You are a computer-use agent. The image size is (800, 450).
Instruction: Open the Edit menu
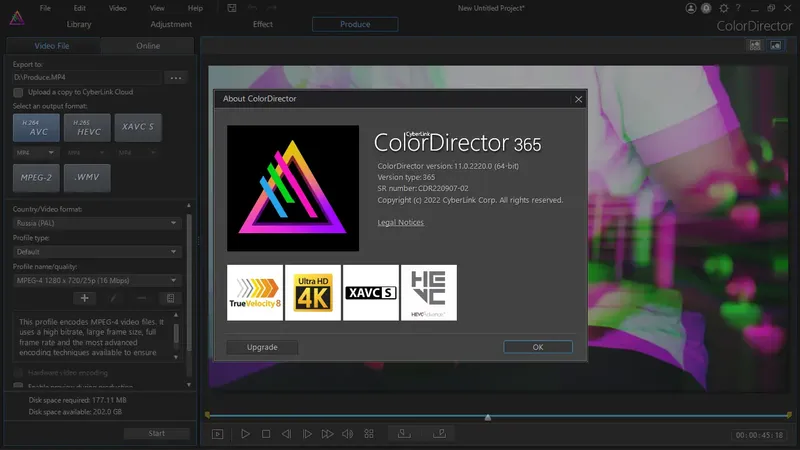80,8
